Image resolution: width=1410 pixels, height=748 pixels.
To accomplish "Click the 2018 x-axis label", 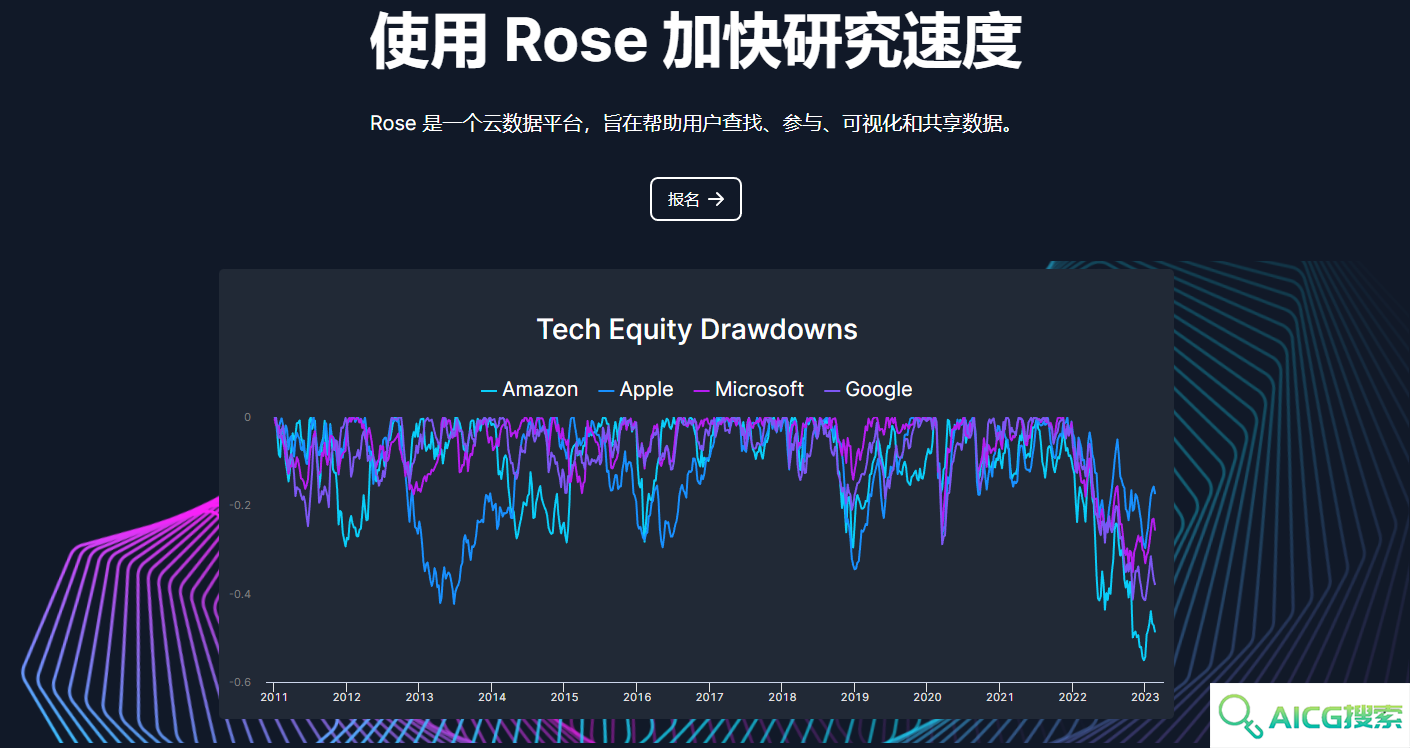I will click(x=782, y=697).
